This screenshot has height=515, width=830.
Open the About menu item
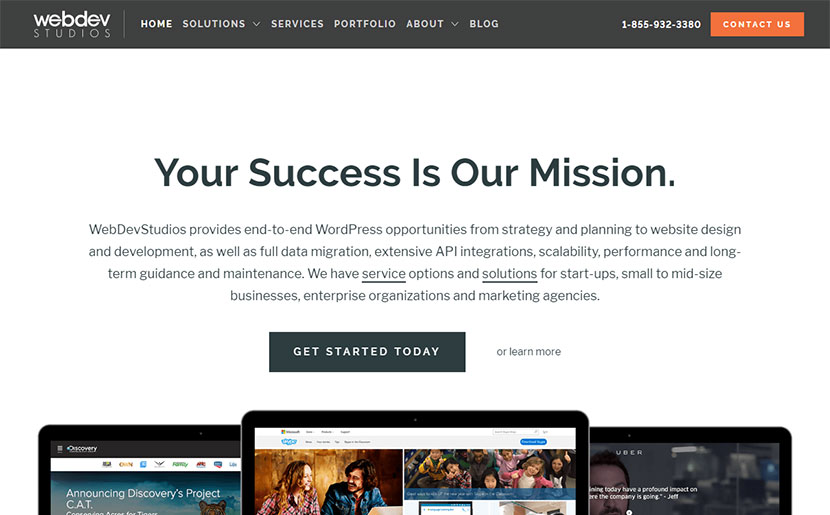(425, 24)
